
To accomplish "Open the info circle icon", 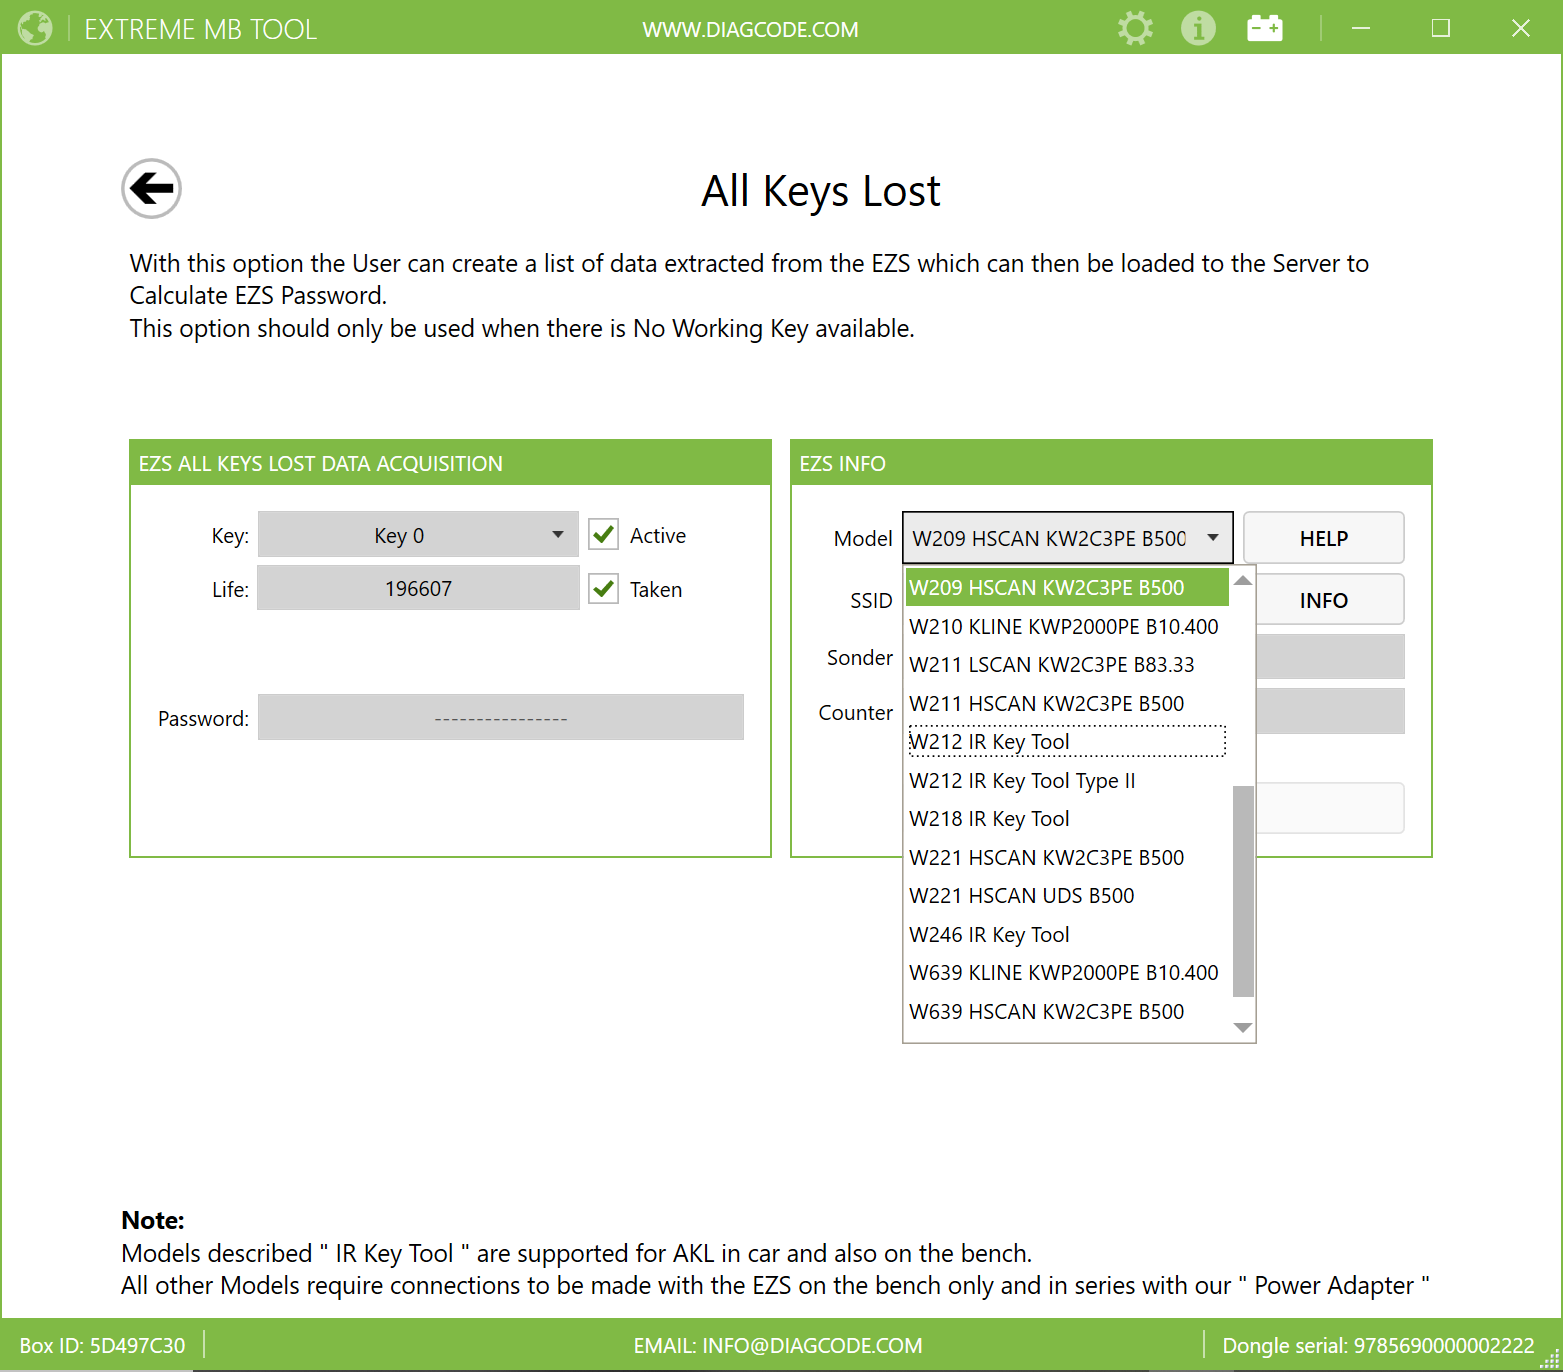I will 1198,28.
